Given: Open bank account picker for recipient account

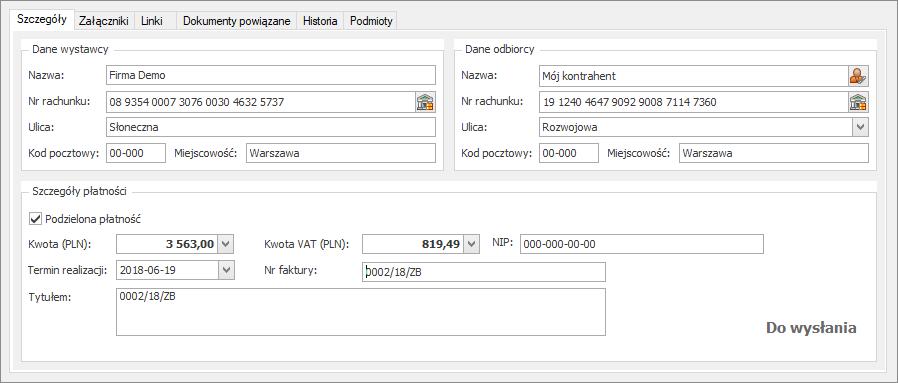Looking at the screenshot, I should pyautogui.click(x=858, y=102).
